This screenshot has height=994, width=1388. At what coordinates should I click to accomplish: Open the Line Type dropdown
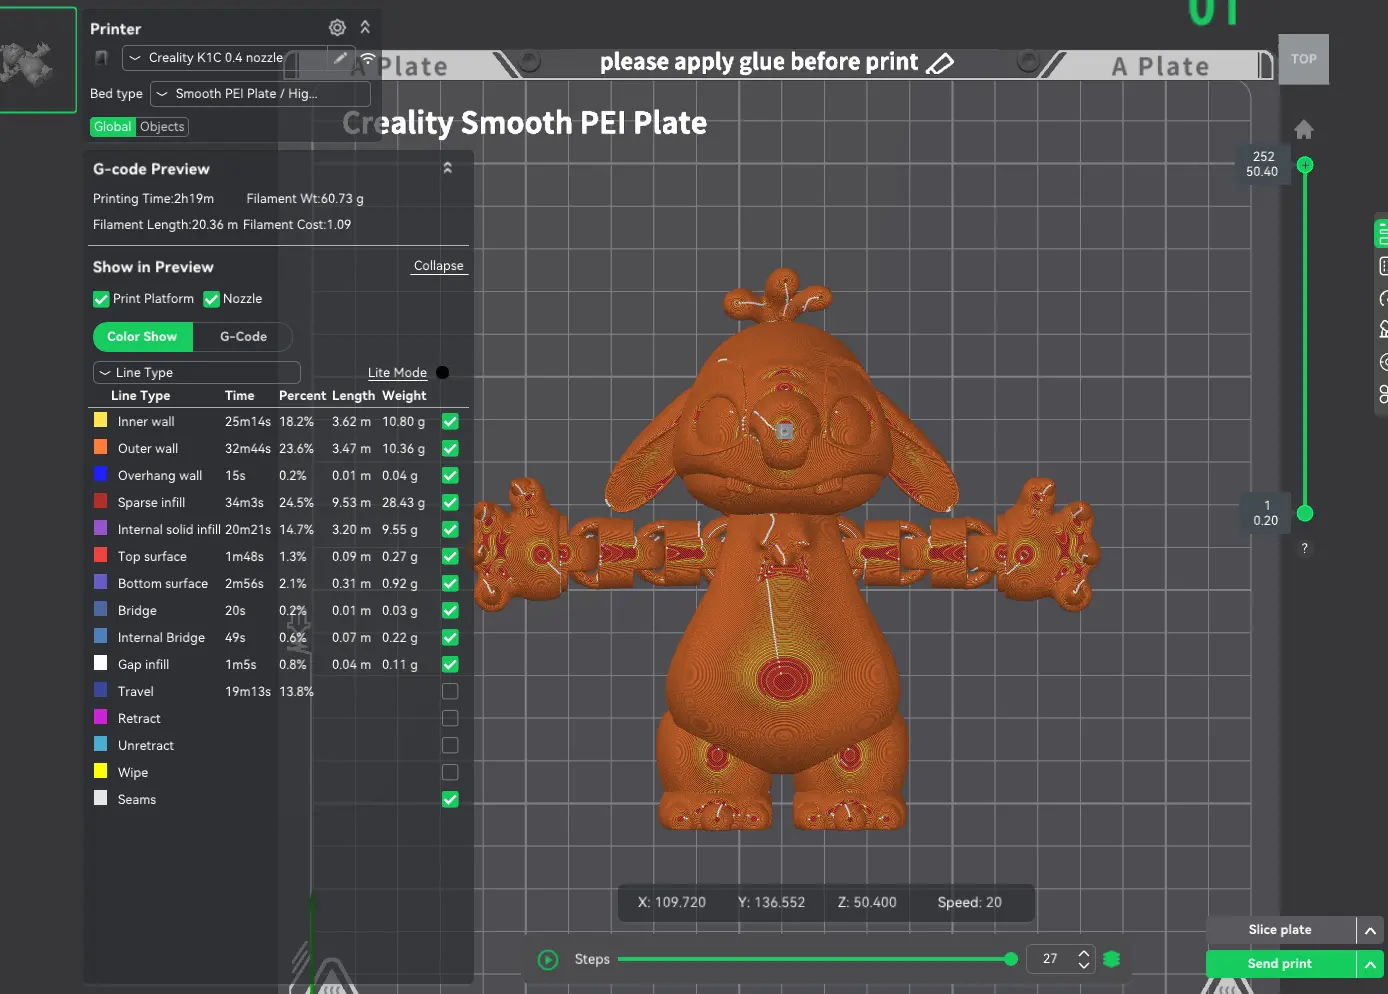click(197, 373)
